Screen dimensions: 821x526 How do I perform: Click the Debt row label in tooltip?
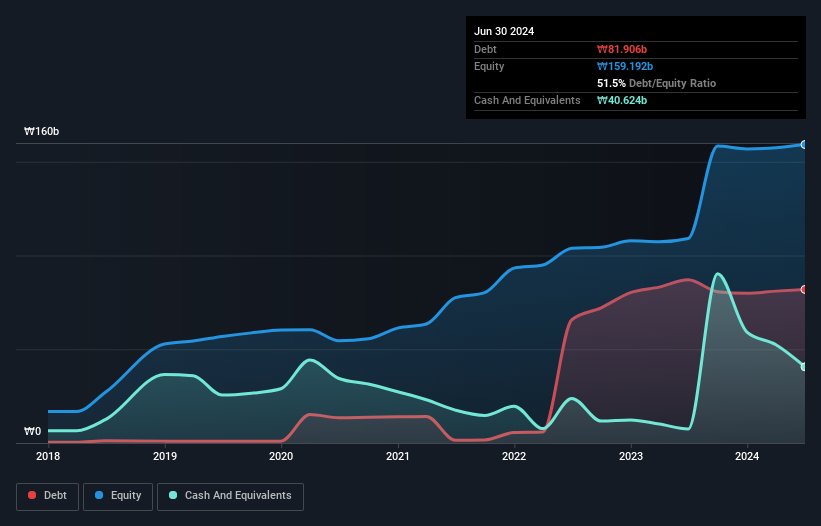click(x=485, y=49)
